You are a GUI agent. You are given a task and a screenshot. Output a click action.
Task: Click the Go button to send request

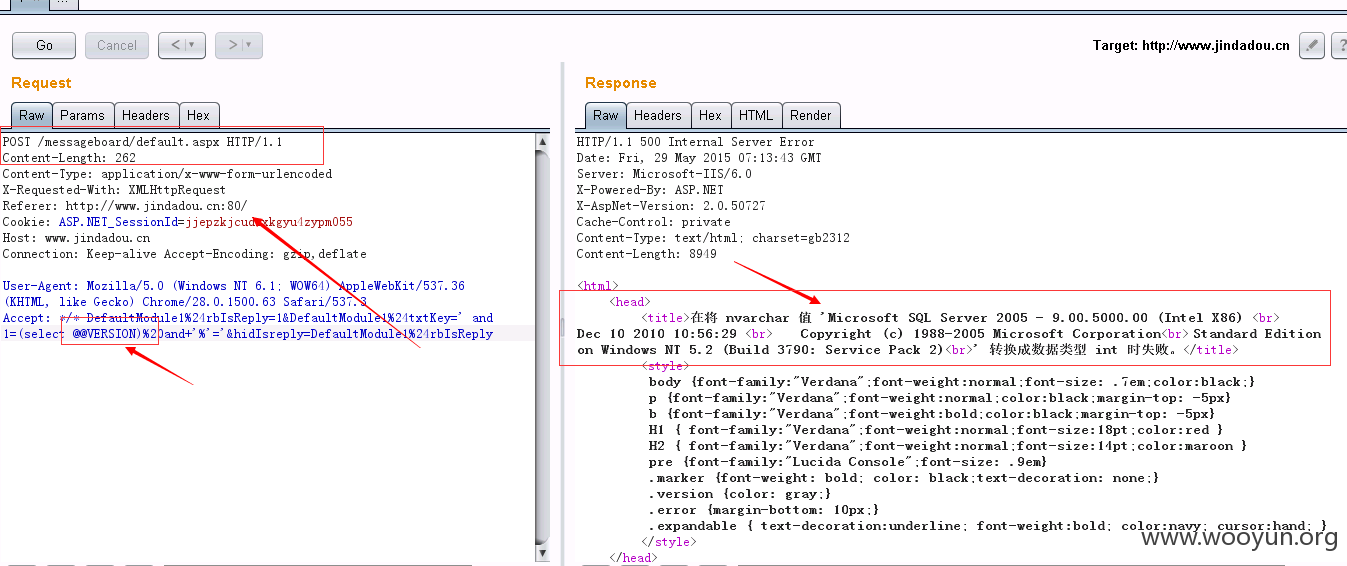44,45
